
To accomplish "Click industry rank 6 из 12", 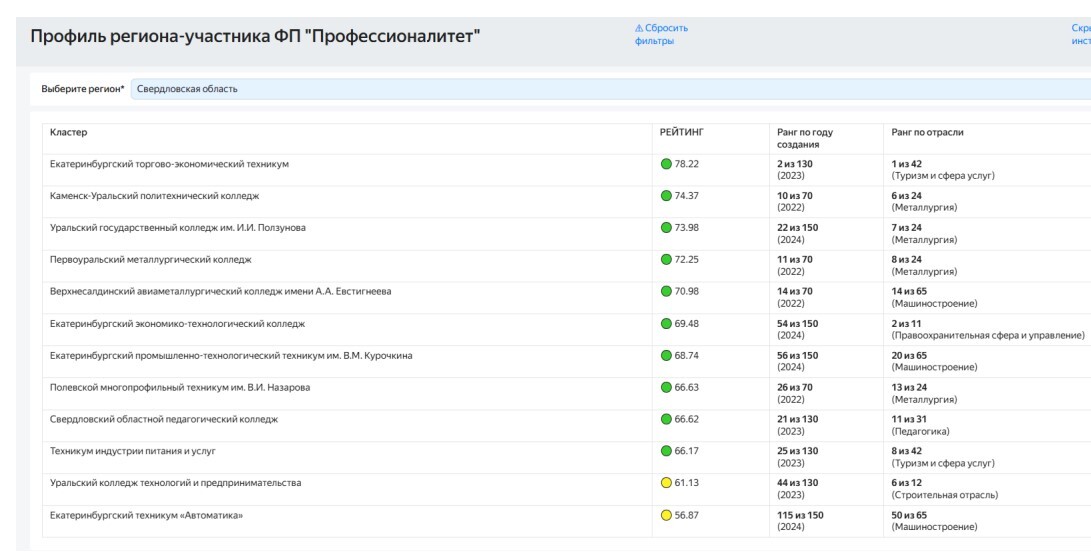I will coord(907,483).
